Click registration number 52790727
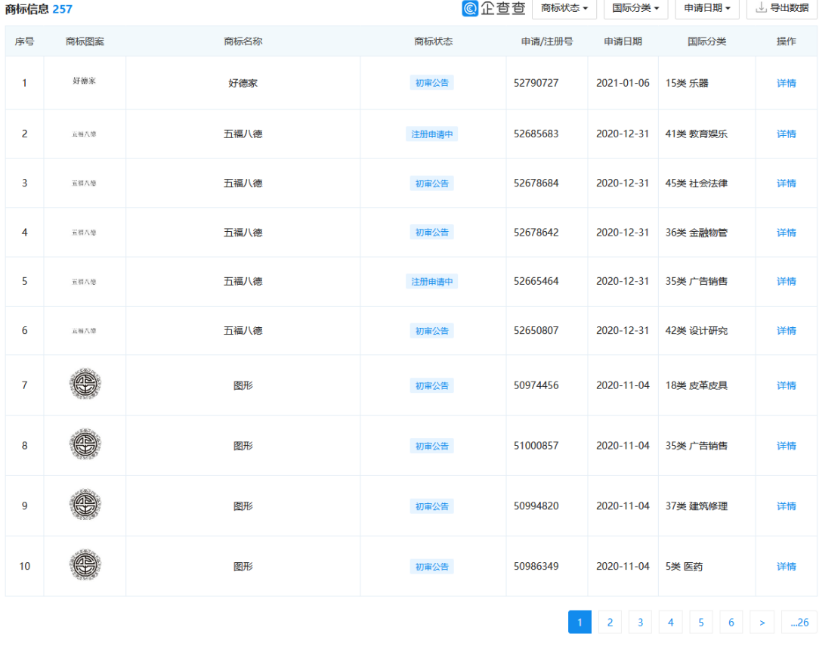The width and height of the screenshot is (837, 645). pos(536,83)
